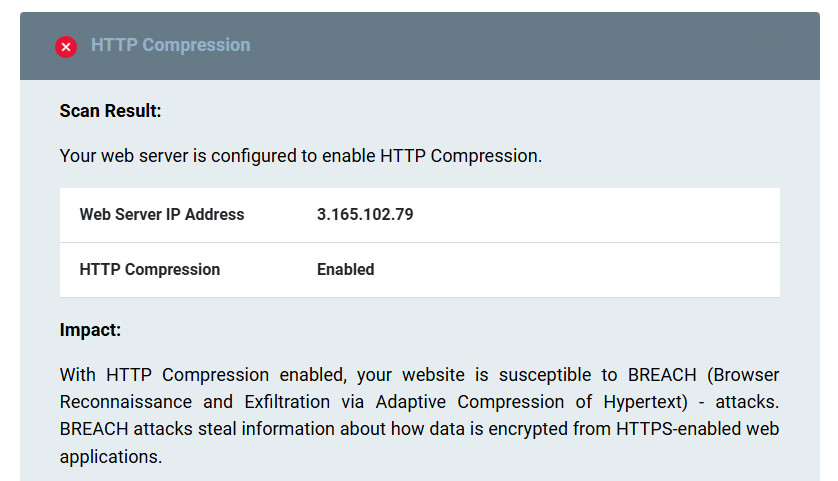Click the "(Browser" text in the impact paragraph
Viewport: 838px width, 481px height.
[x=743, y=375]
